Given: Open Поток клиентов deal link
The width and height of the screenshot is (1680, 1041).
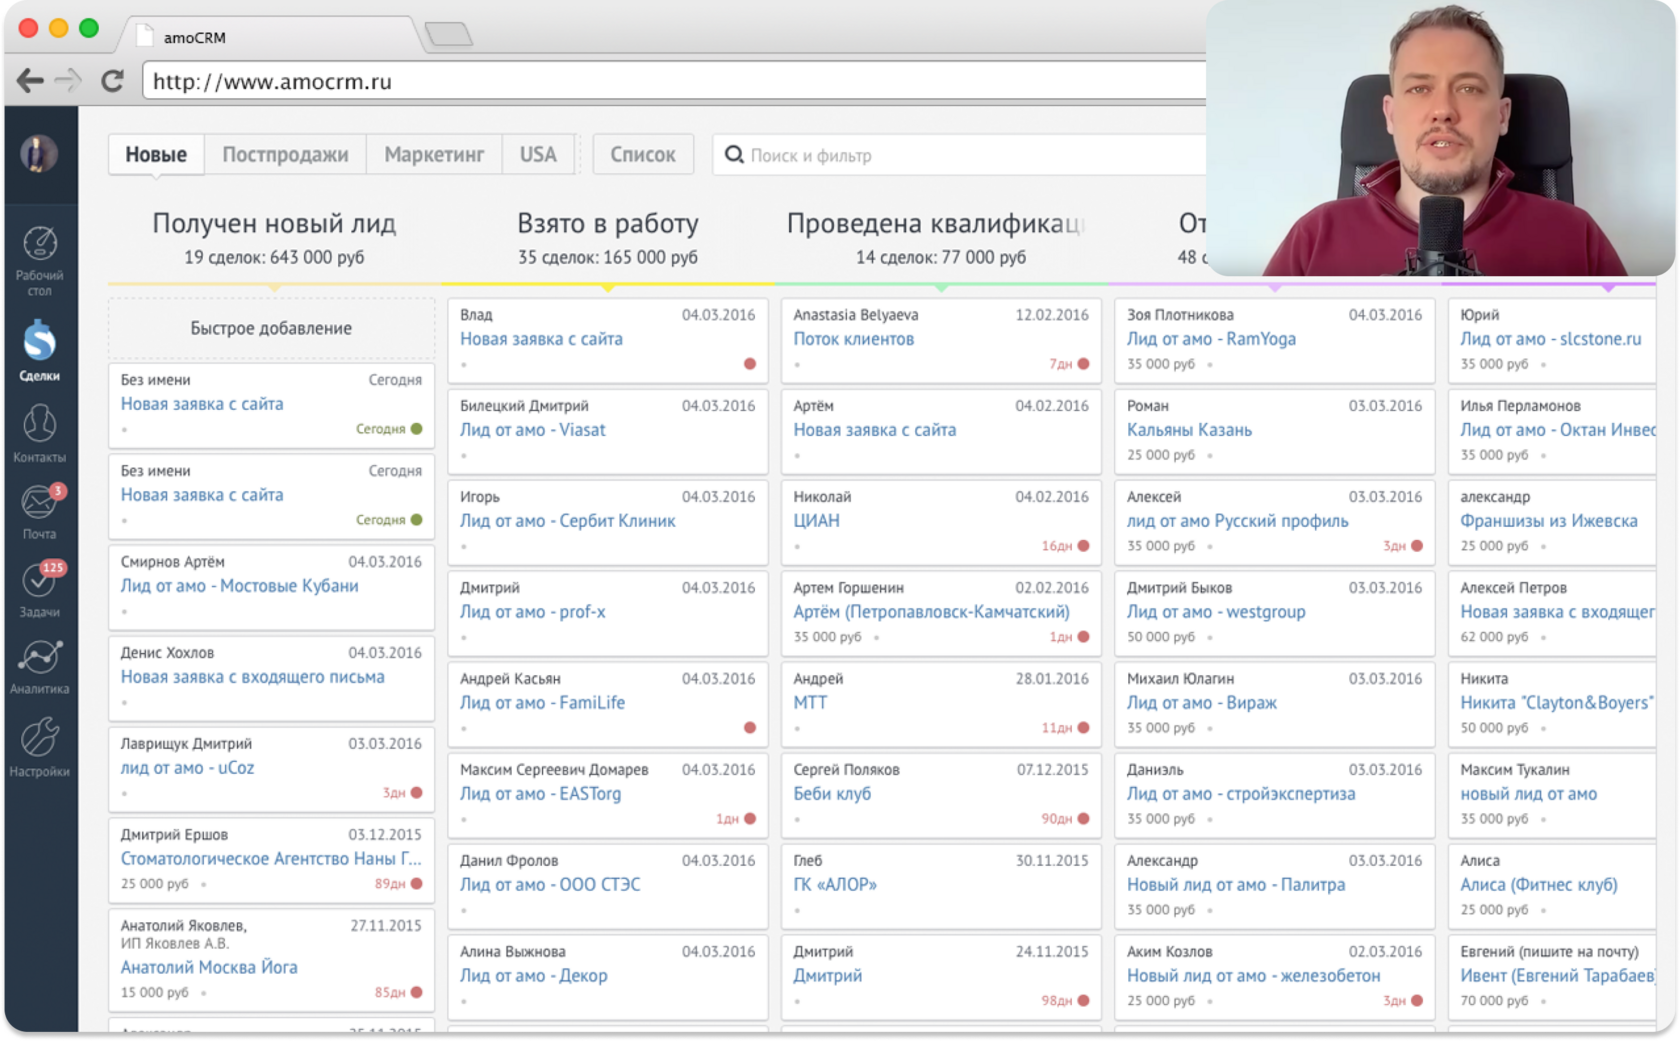Looking at the screenshot, I should (x=854, y=339).
